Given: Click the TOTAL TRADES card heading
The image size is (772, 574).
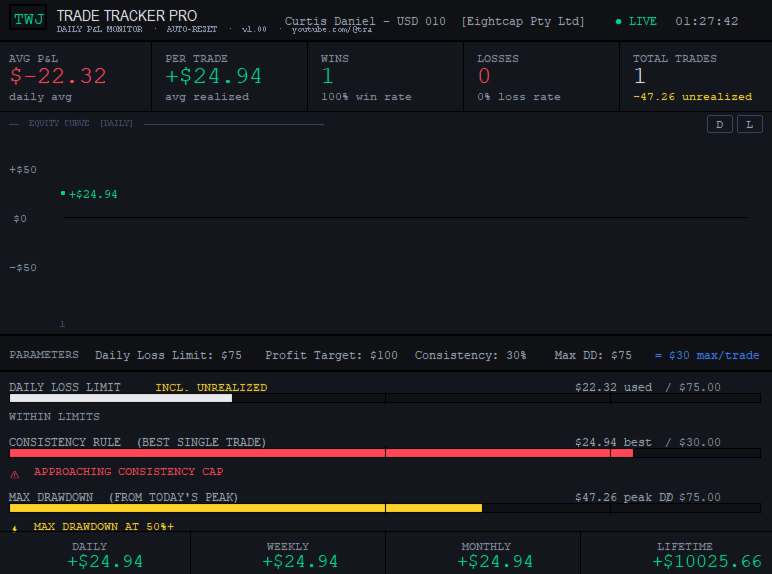Looking at the screenshot, I should (675, 59).
